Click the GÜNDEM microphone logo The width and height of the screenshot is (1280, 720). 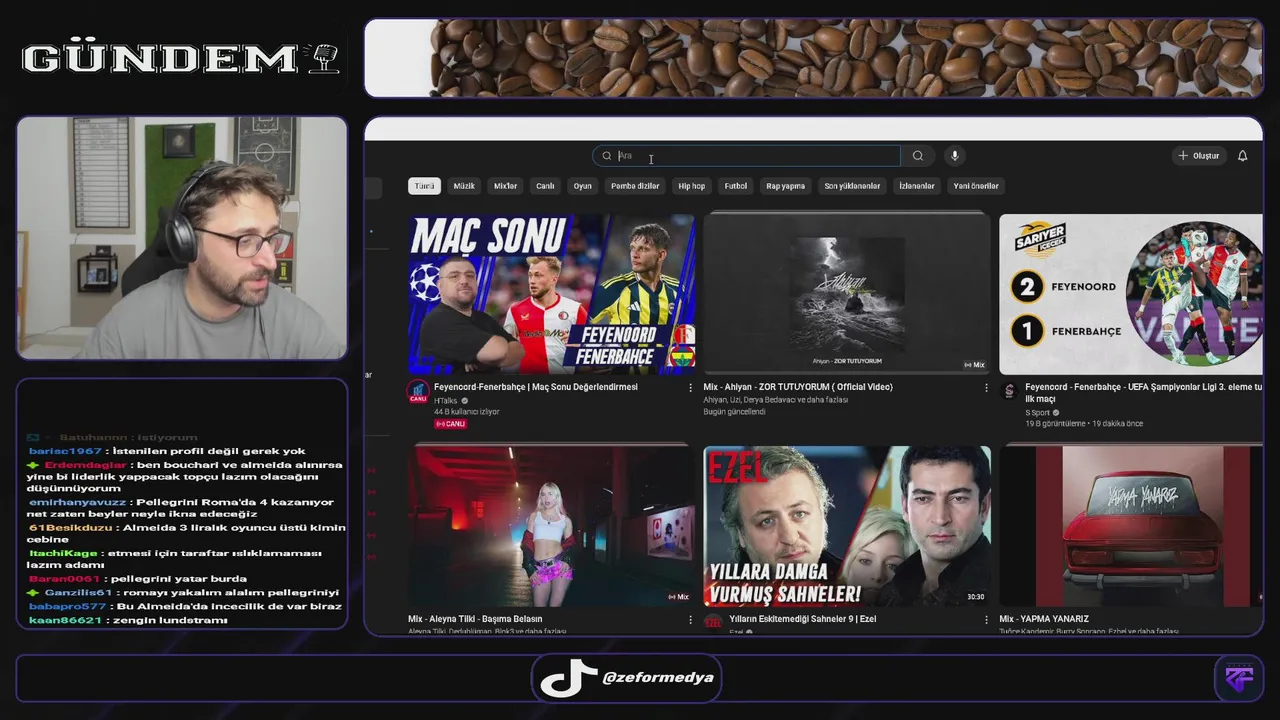[181, 59]
